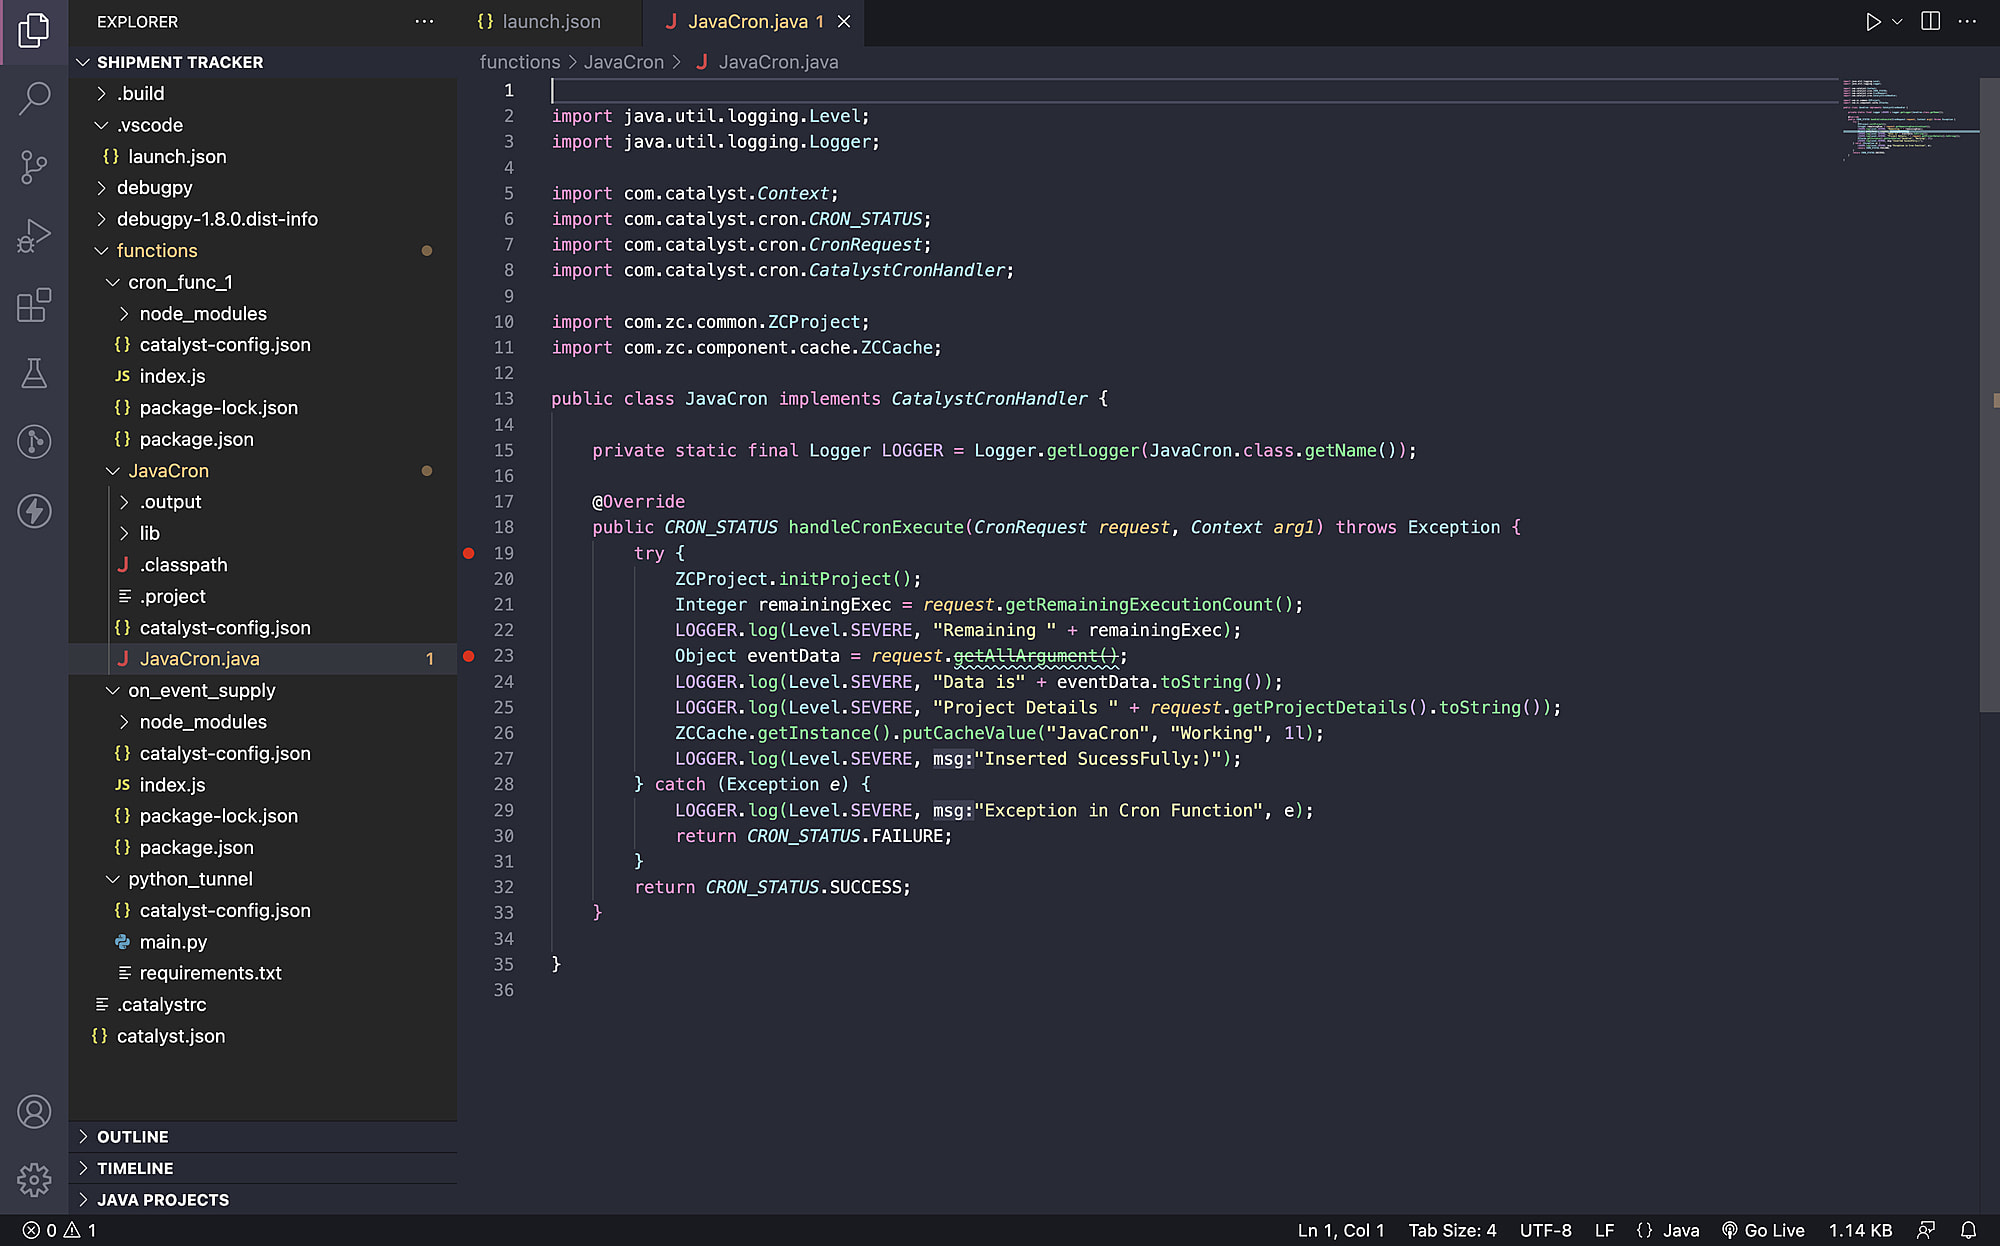
Task: Click the input field at line 1
Action: click(555, 89)
